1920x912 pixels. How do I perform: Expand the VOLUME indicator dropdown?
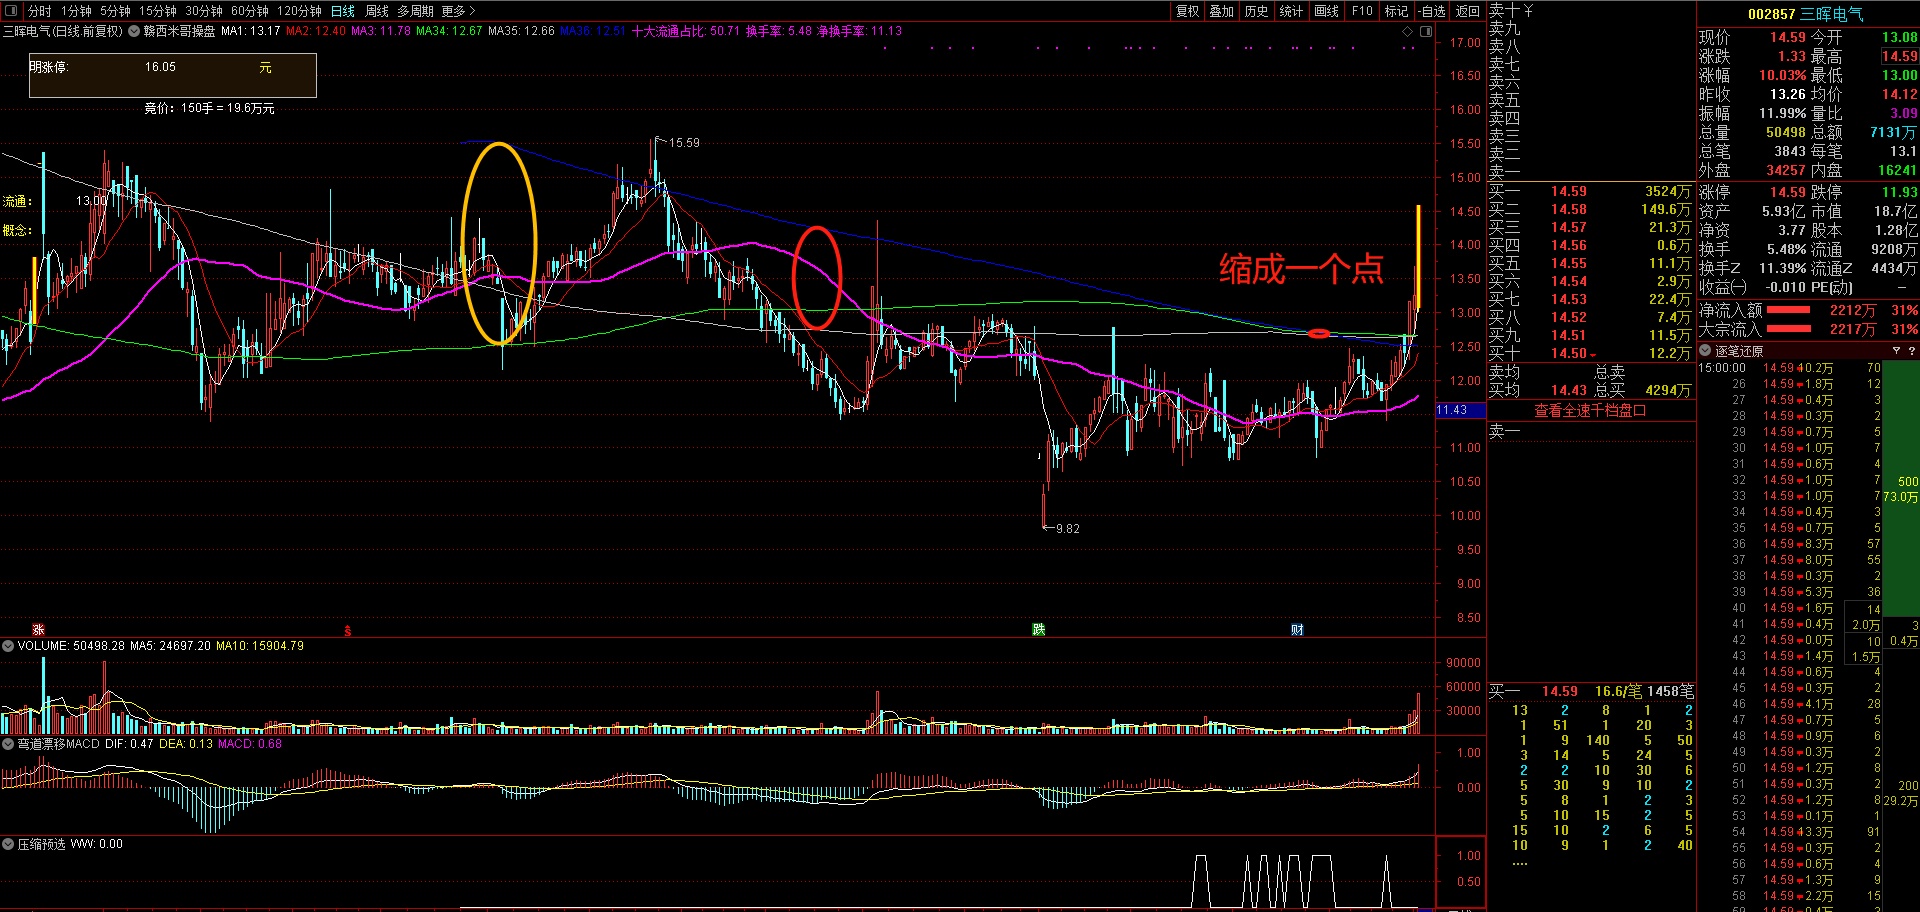(x=8, y=646)
